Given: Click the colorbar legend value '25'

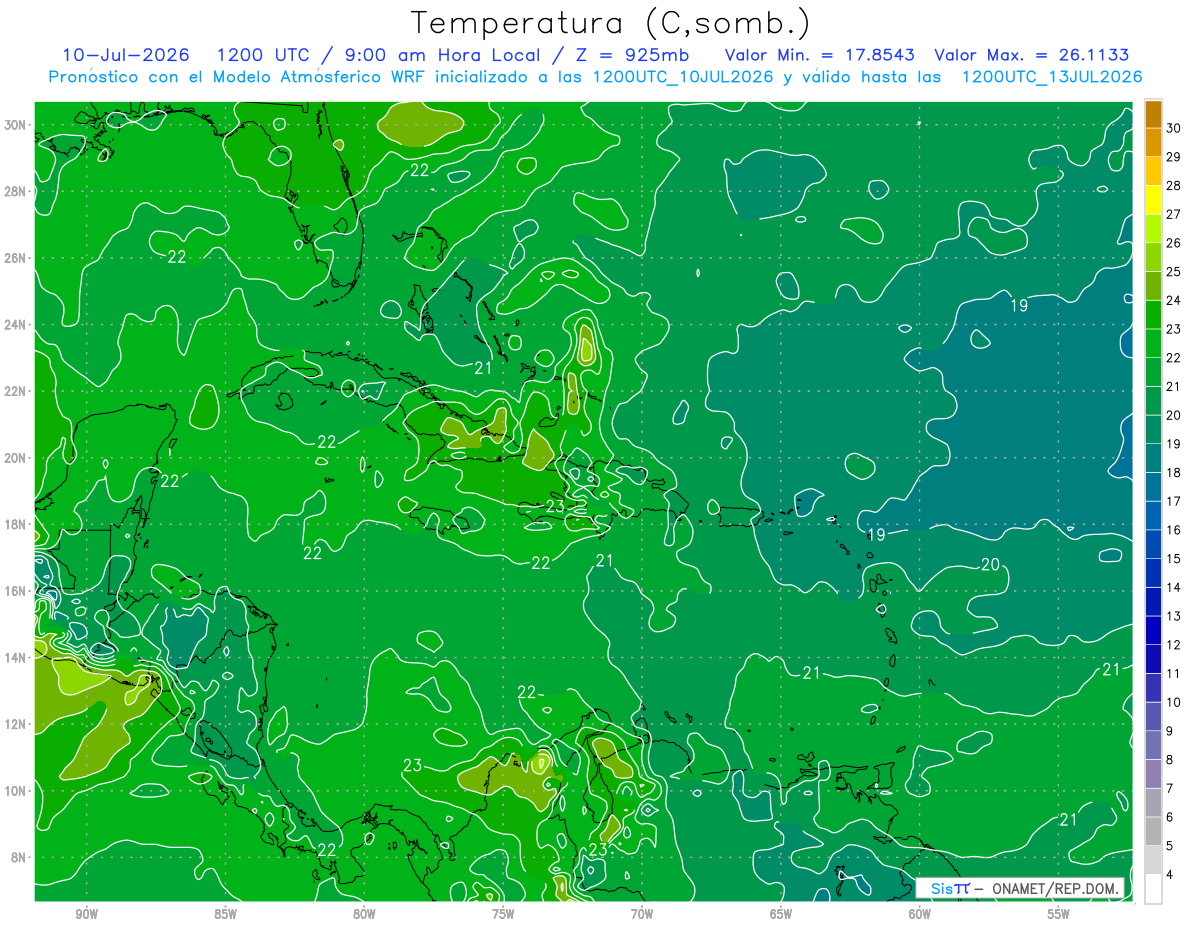Looking at the screenshot, I should 1173,271.
